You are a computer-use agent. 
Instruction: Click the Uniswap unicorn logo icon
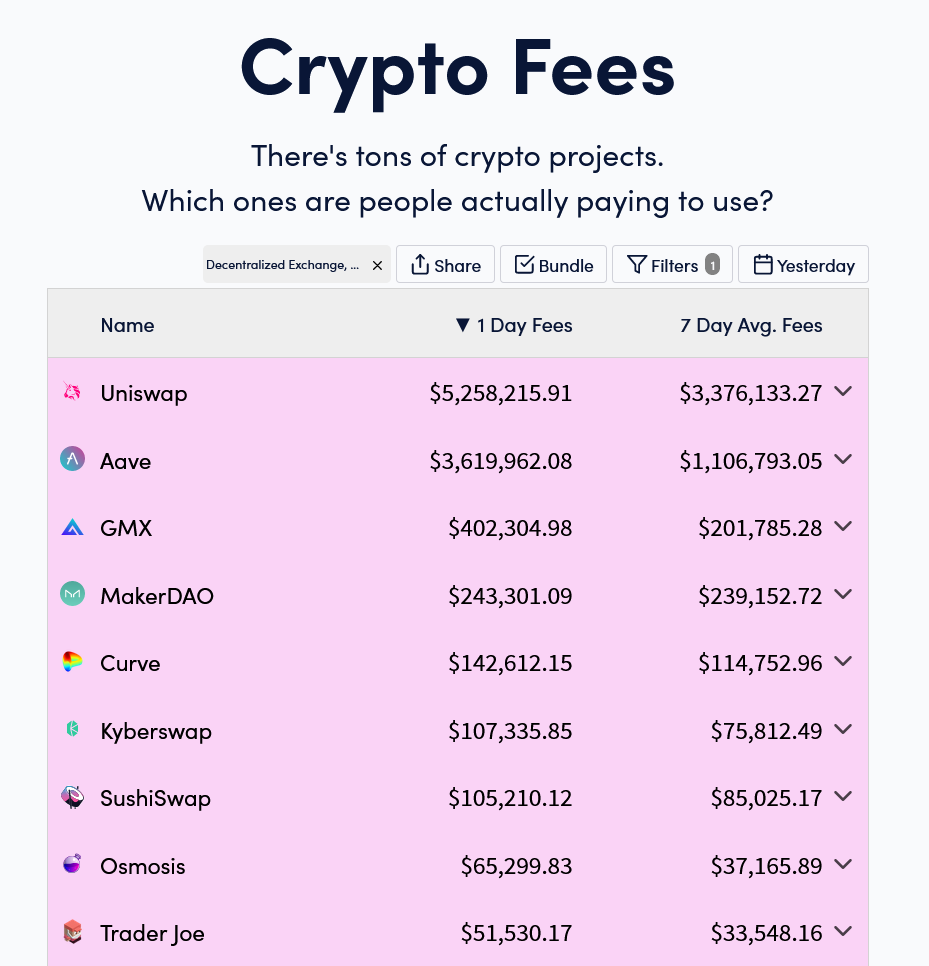tap(72, 392)
